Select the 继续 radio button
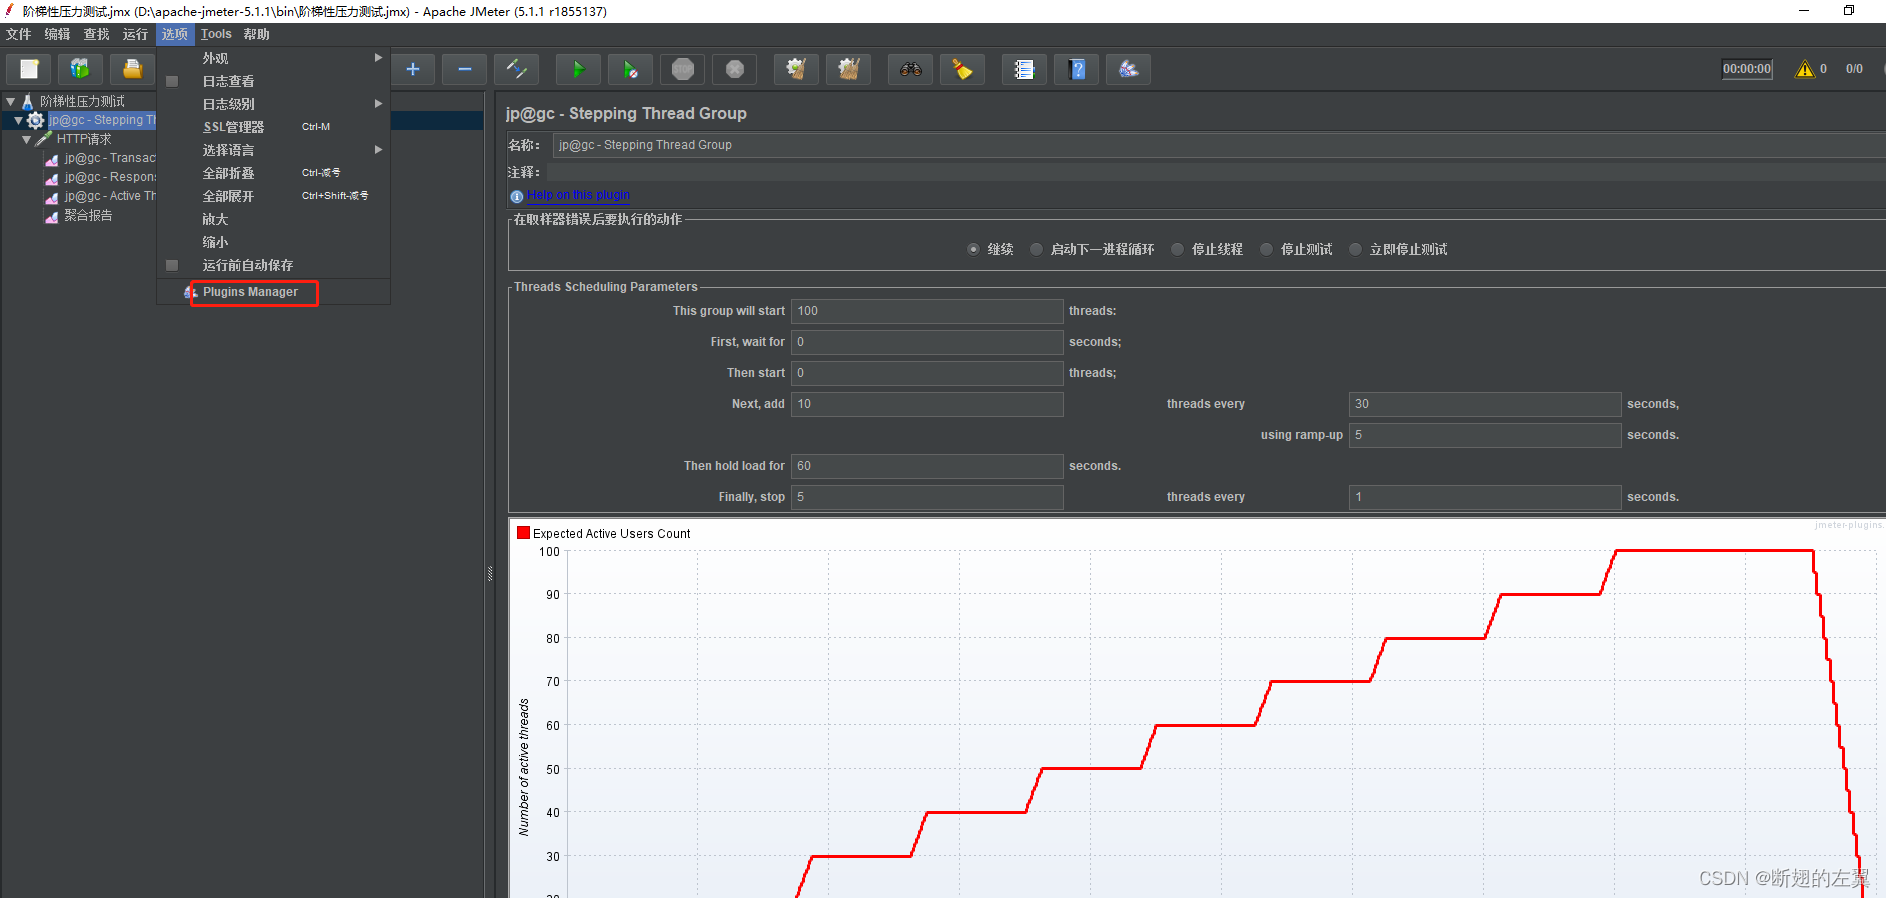Screen dimensions: 1886x898 coord(973,249)
